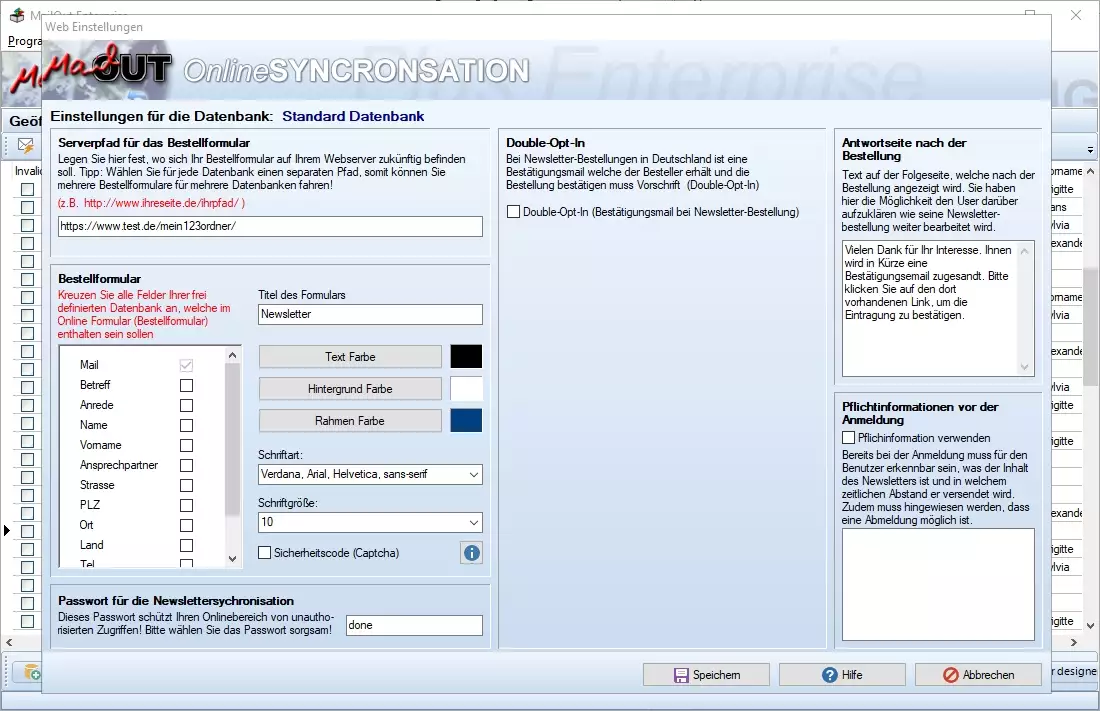The height and width of the screenshot is (711, 1100).
Task: Click the blue Rahmen Farbe color swatch
Action: [x=466, y=421]
